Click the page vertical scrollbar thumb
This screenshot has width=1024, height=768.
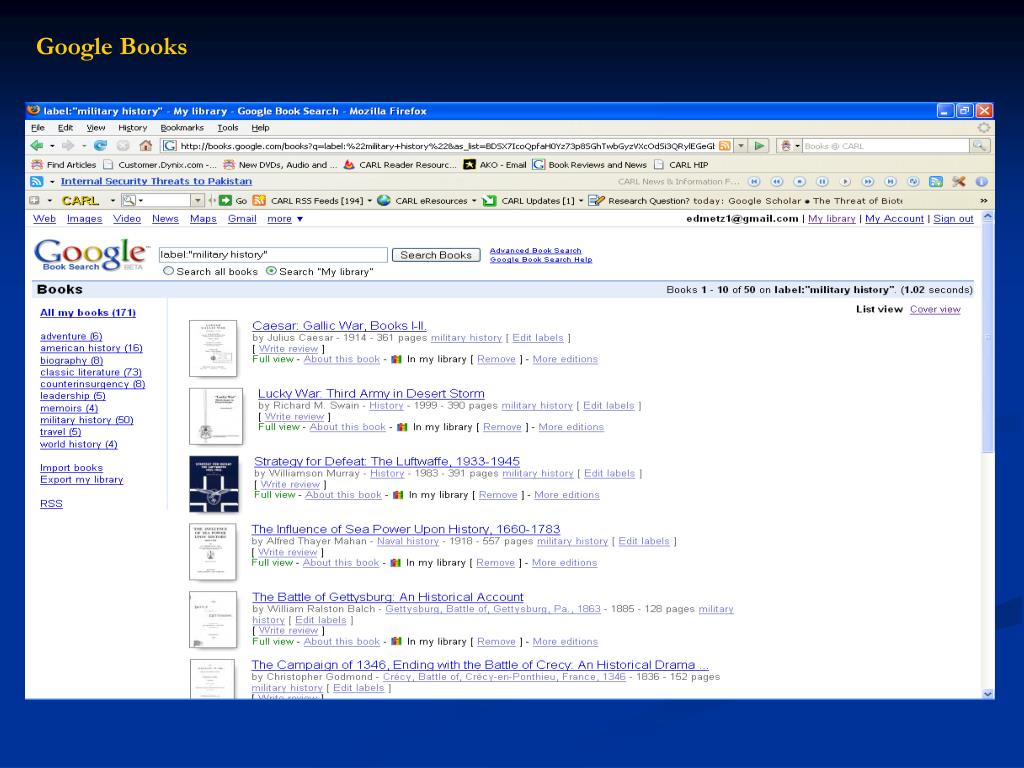[x=987, y=340]
